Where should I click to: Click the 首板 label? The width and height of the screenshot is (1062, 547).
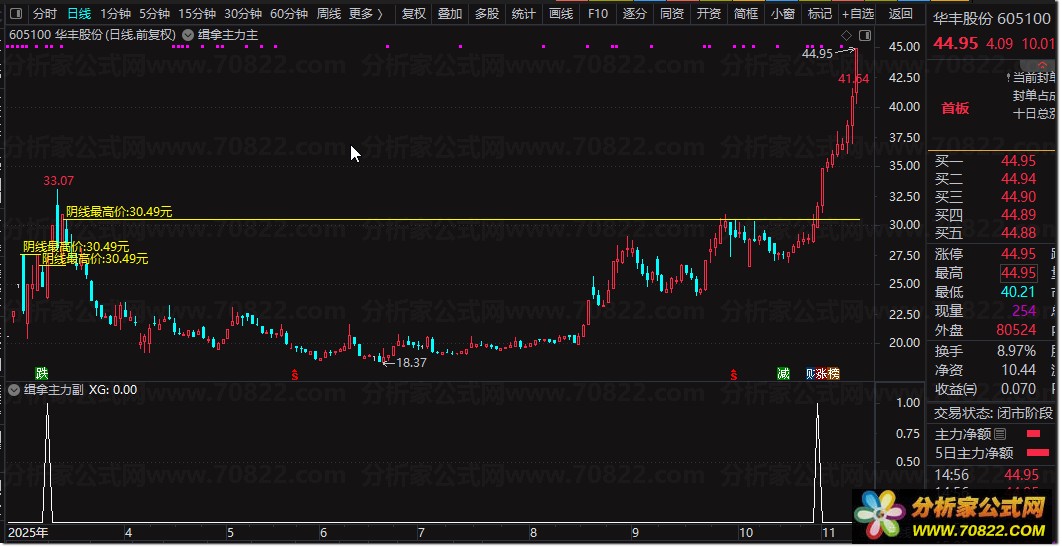click(x=955, y=108)
